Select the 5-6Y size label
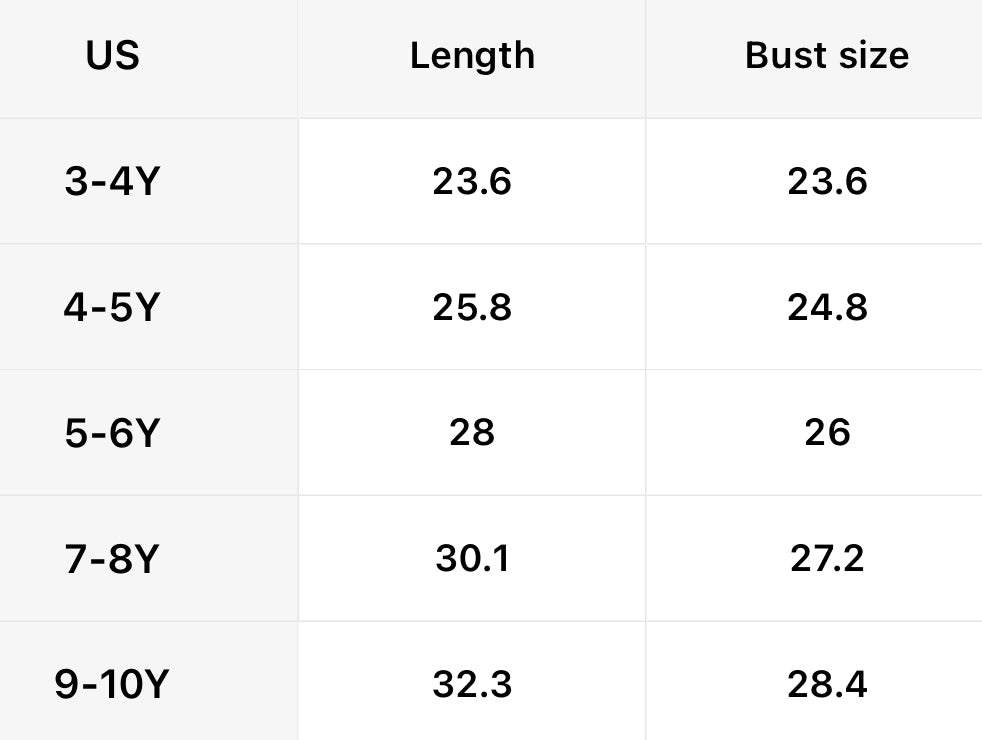This screenshot has height=740, width=982. 111,433
